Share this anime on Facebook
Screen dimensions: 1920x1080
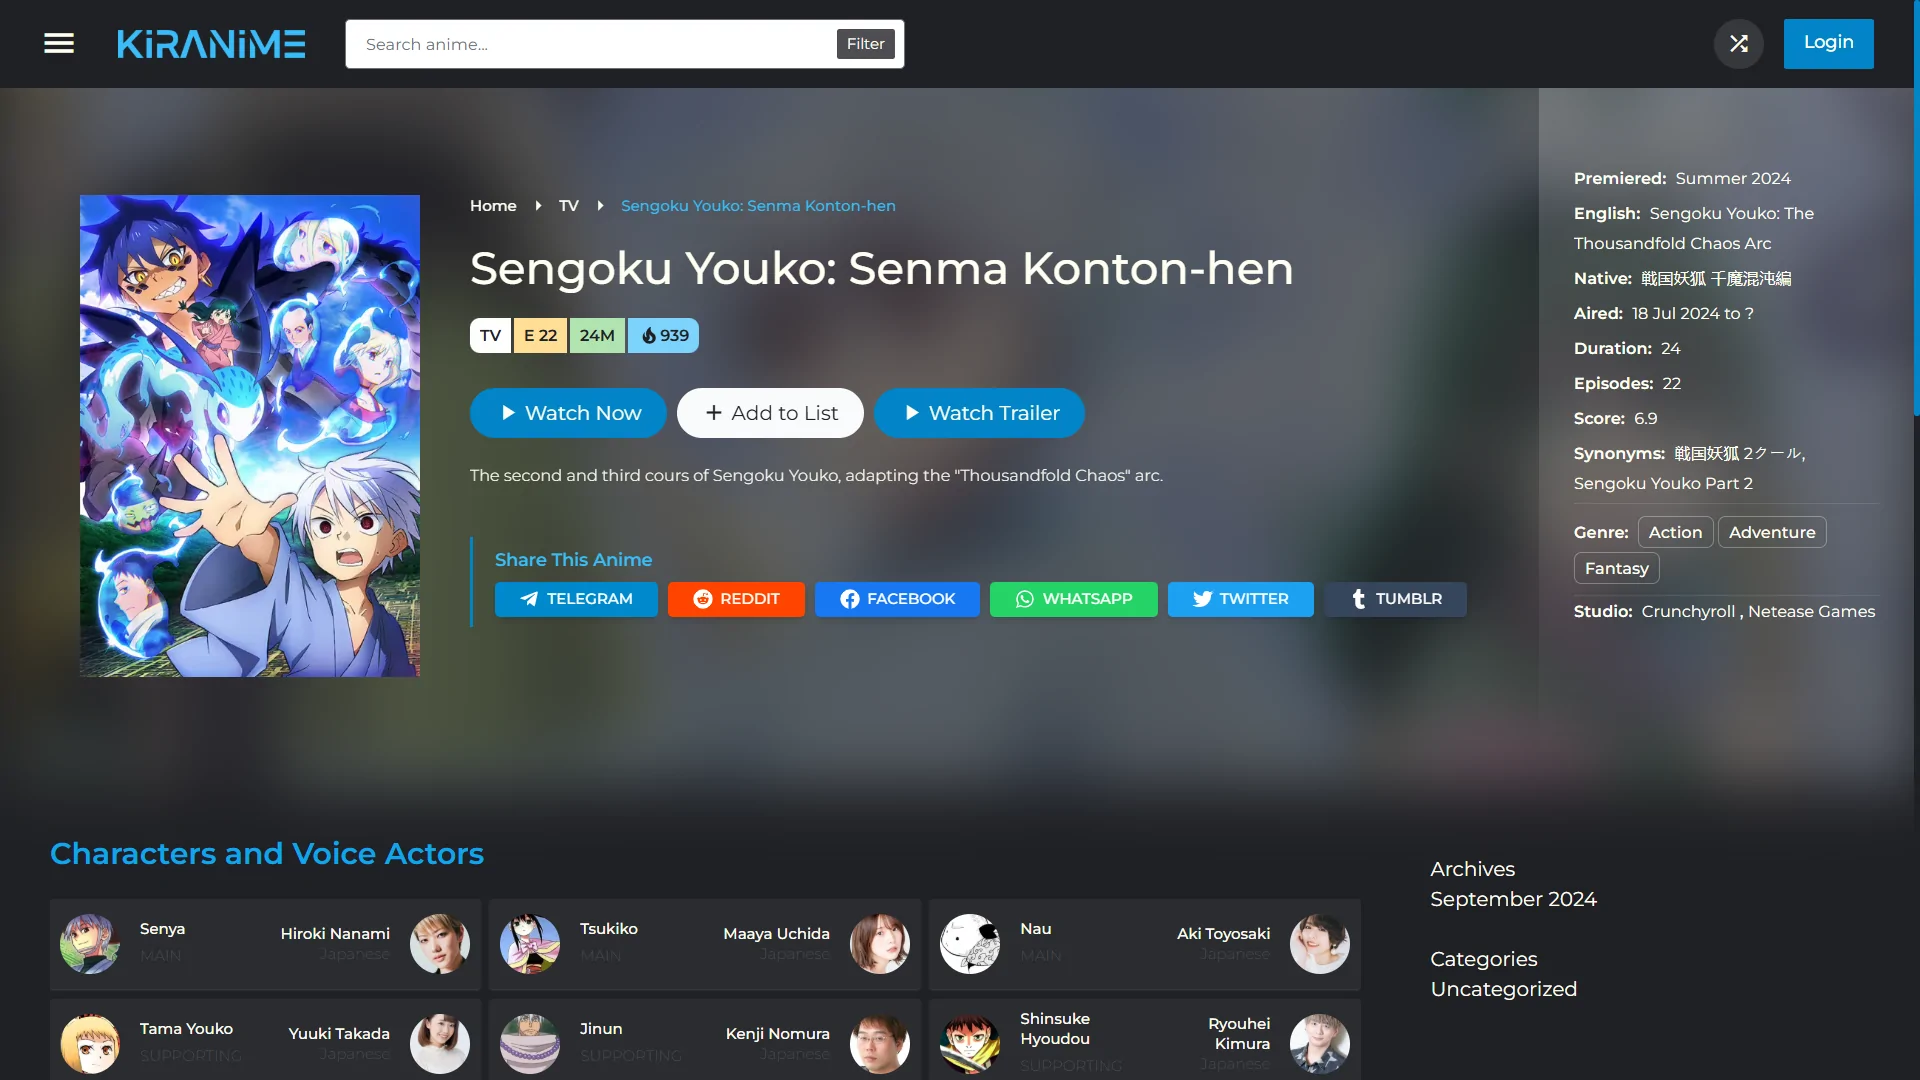897,599
